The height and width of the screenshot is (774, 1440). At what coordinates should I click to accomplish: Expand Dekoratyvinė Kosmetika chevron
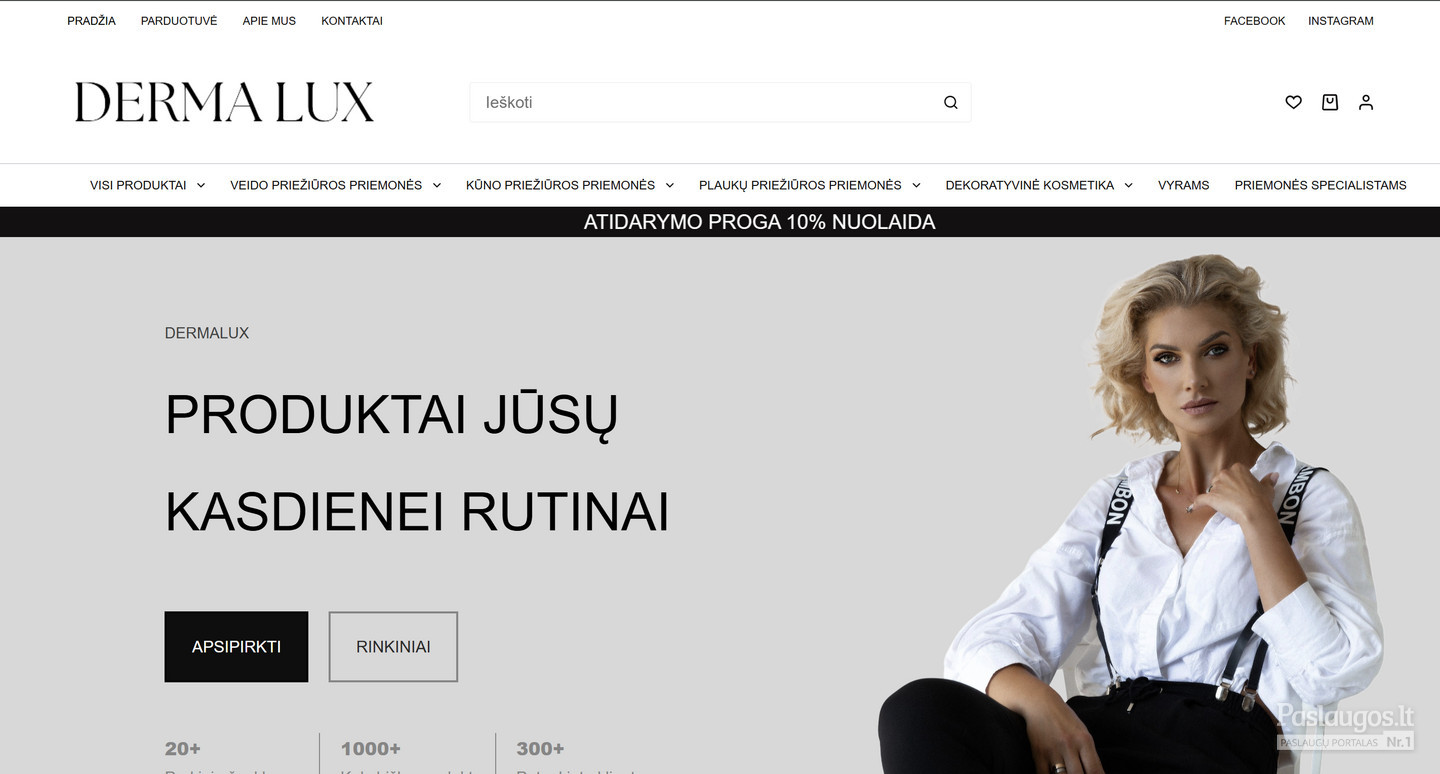[x=1129, y=185]
